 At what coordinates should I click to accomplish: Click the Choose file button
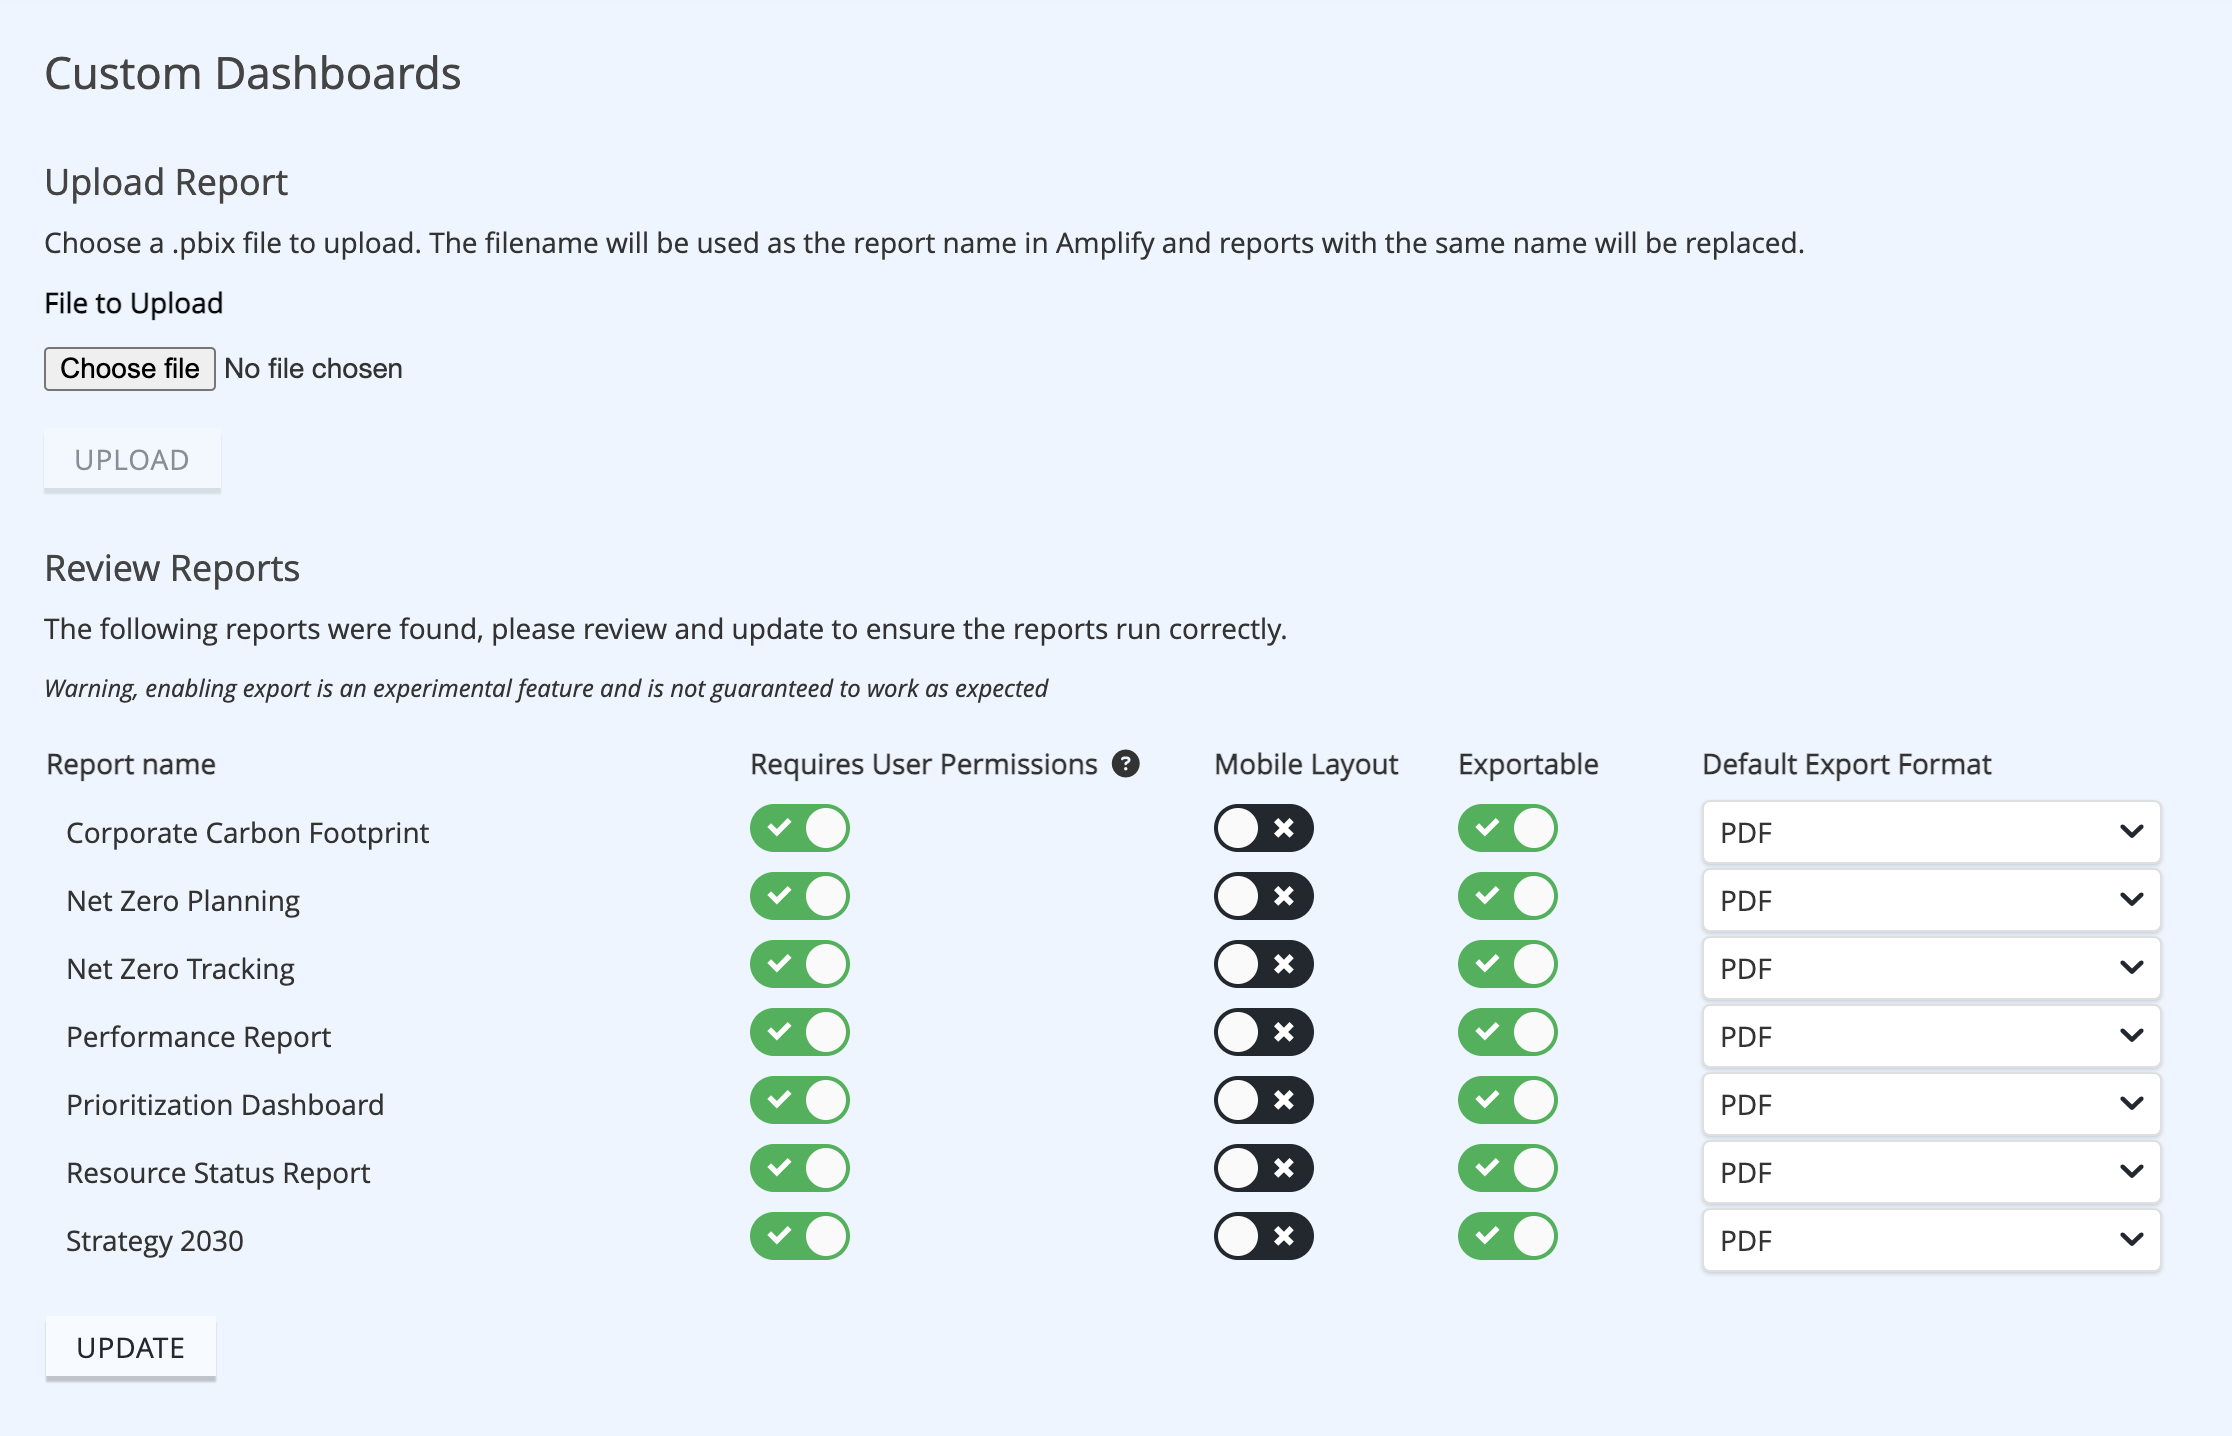[x=130, y=369]
